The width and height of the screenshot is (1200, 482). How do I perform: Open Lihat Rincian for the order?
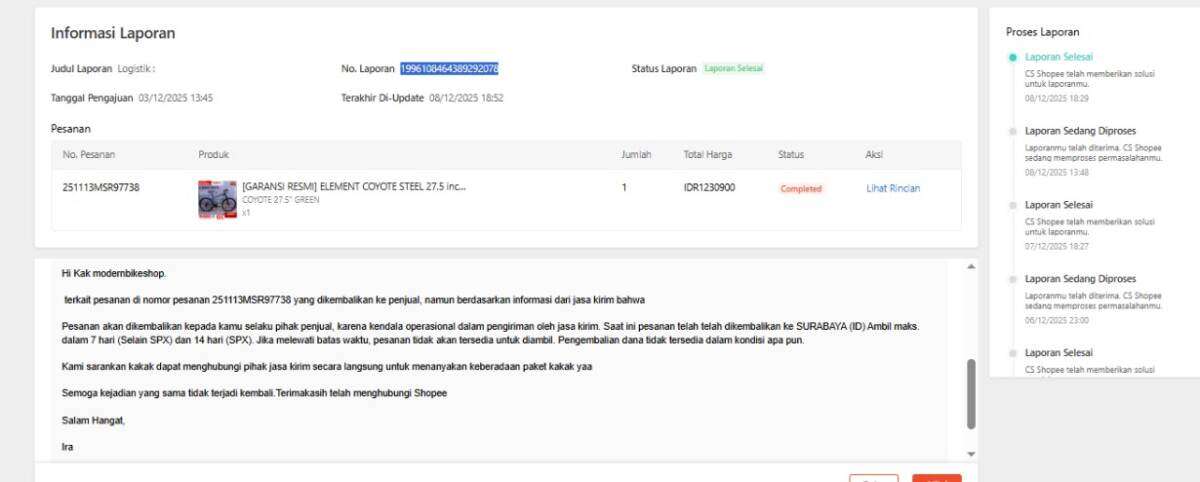pos(892,188)
